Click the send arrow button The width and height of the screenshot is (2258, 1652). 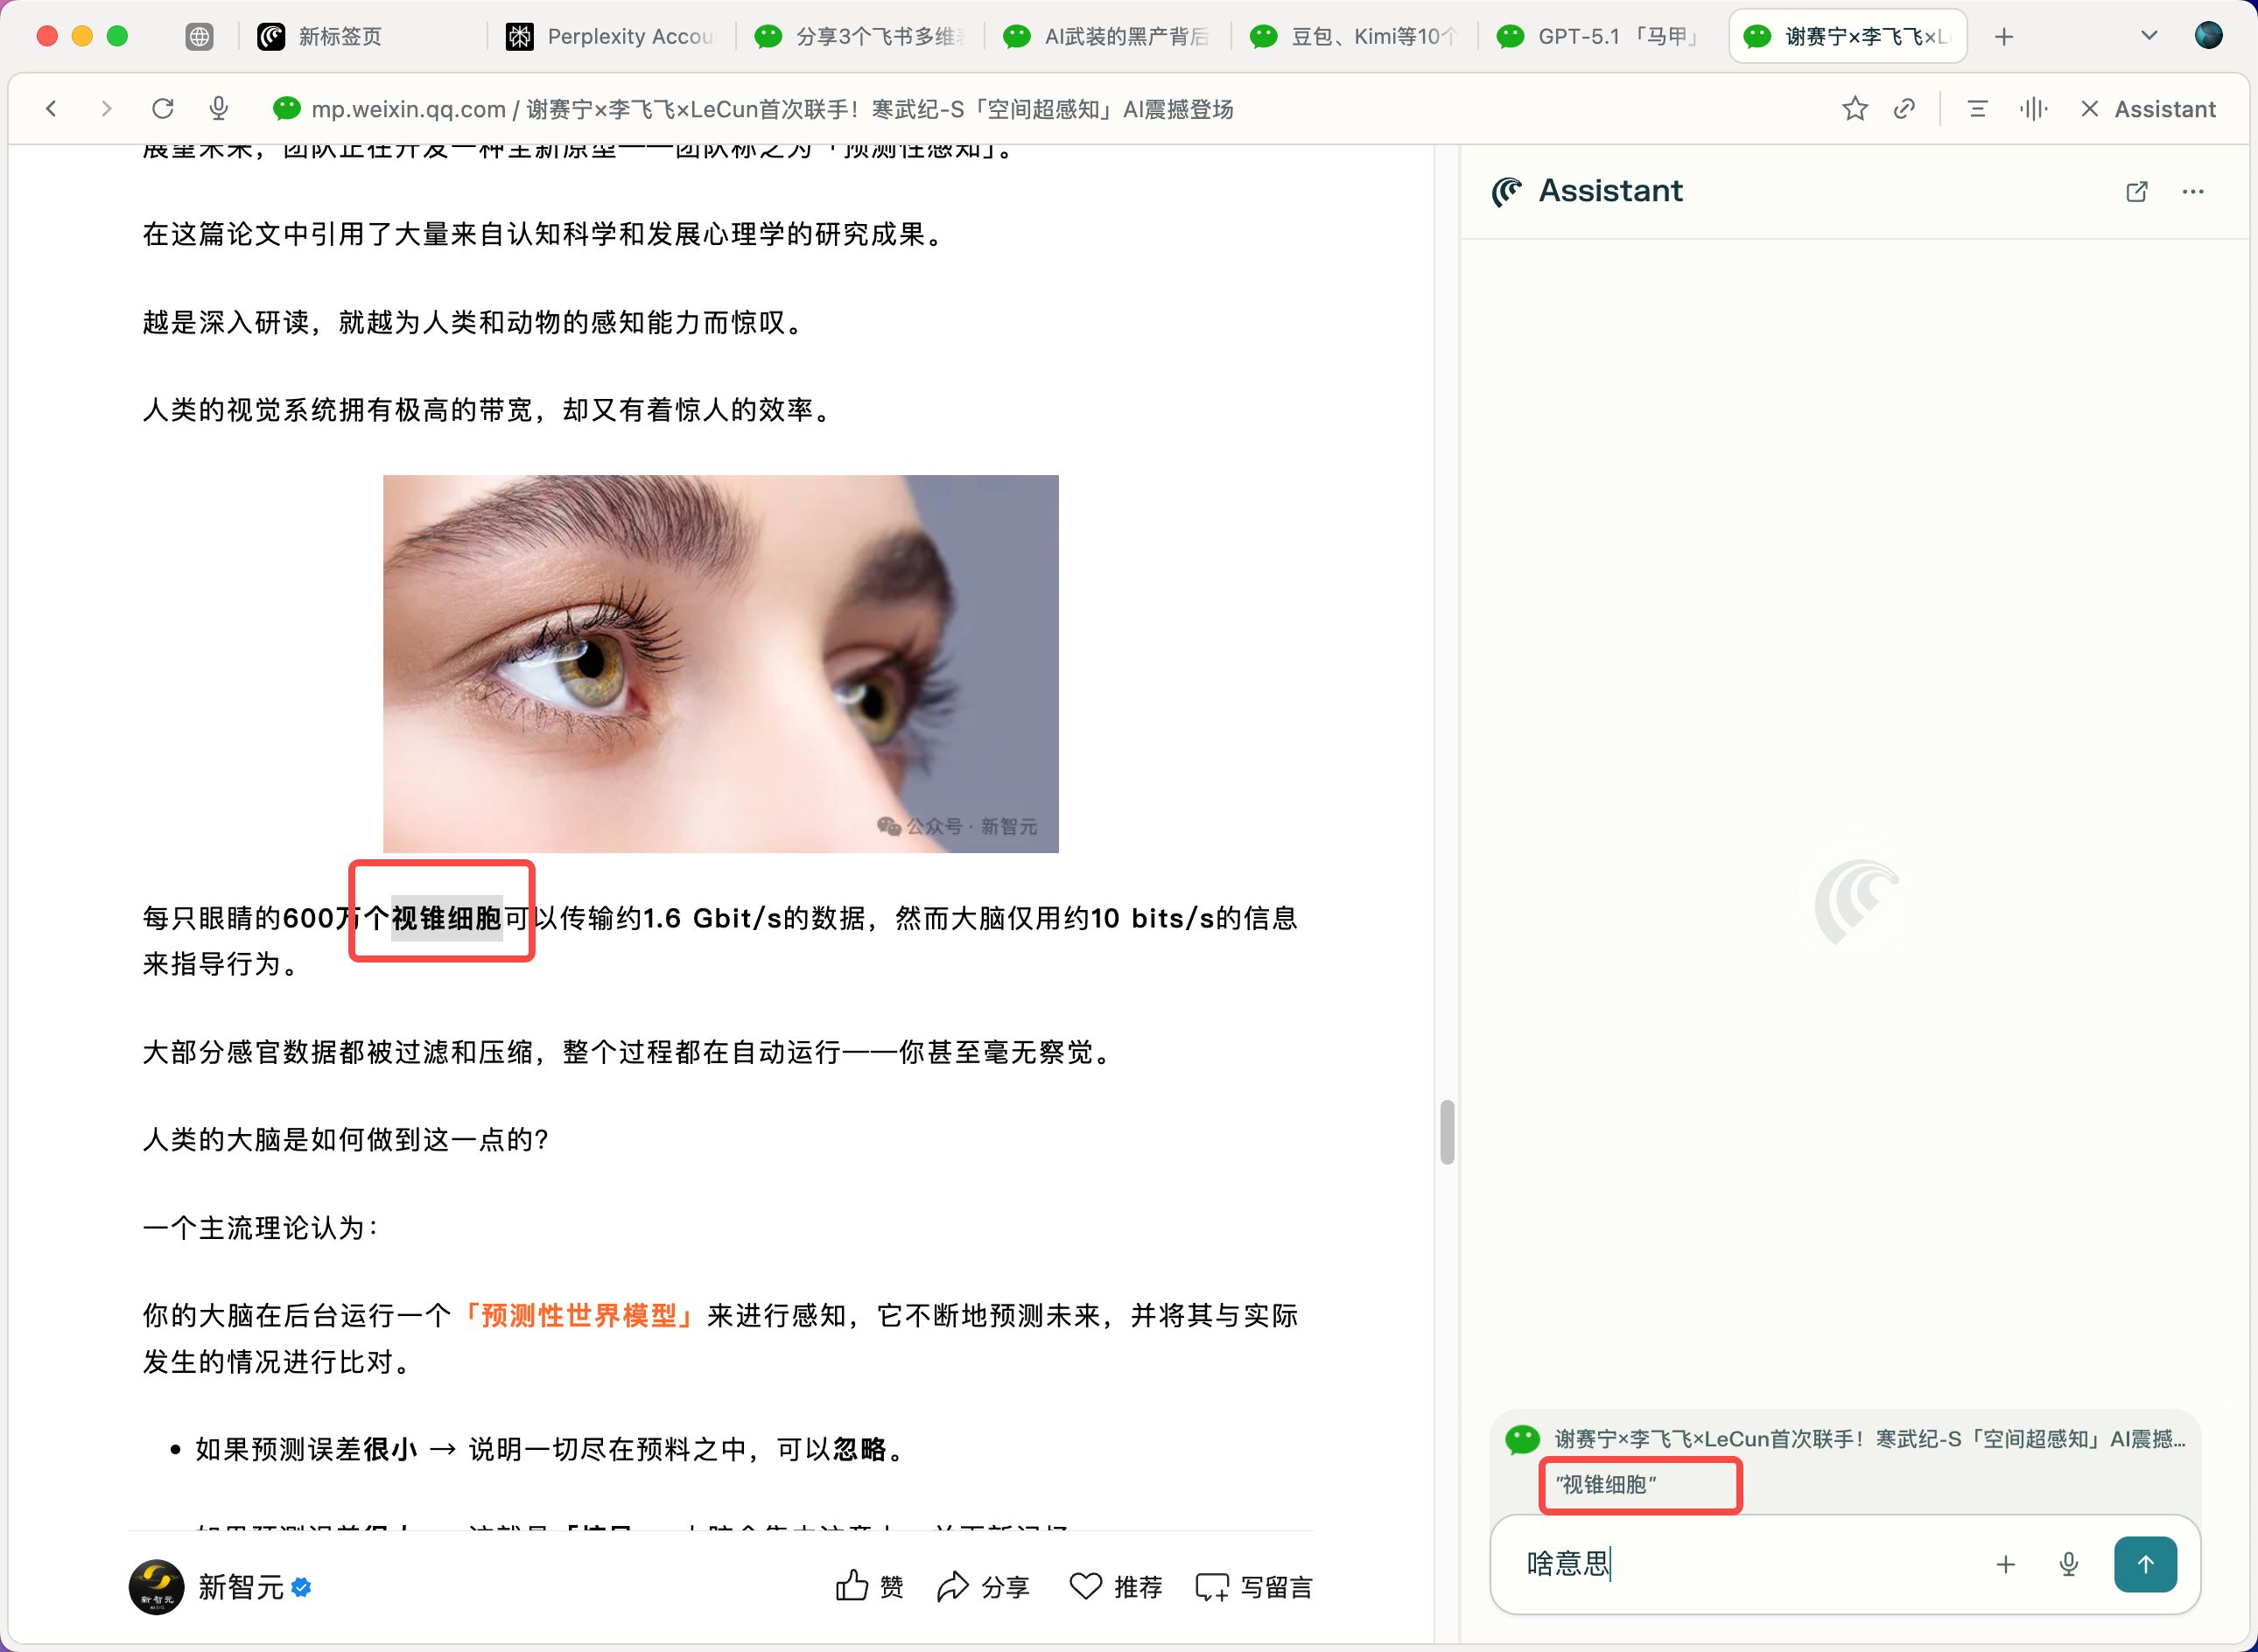coord(2145,1564)
